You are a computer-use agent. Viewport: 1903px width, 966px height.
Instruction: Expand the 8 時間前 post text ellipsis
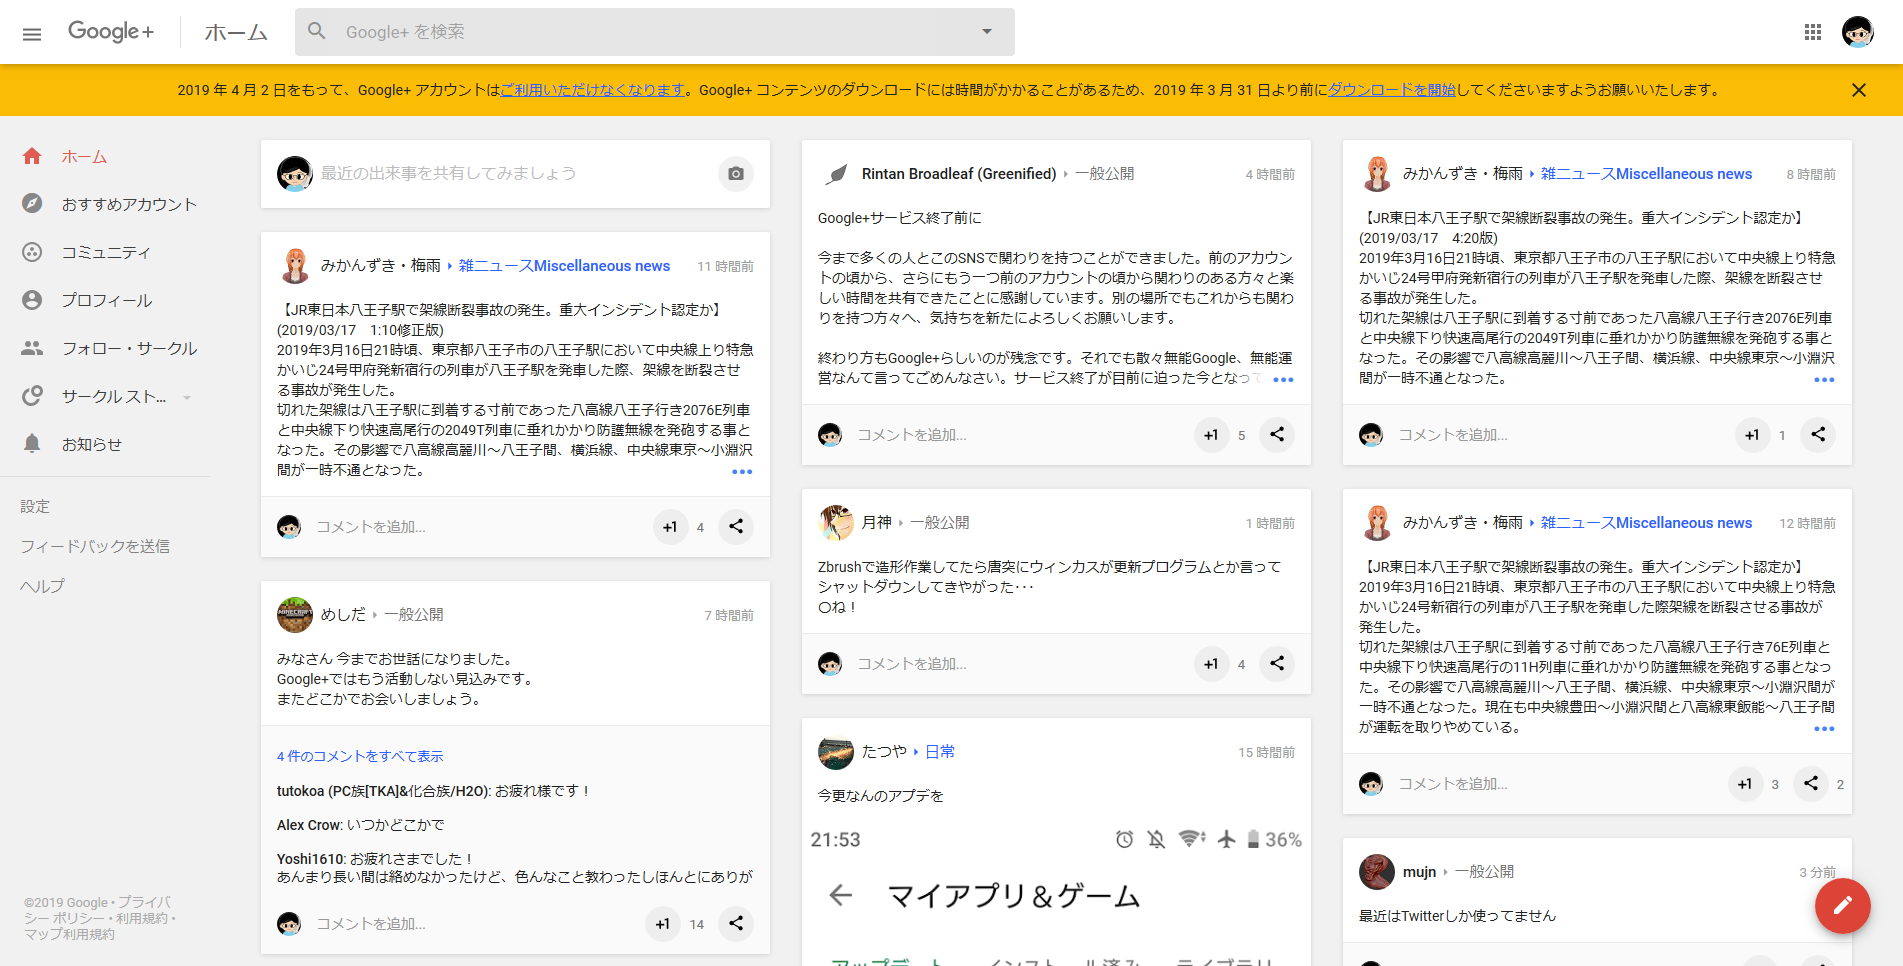pos(1824,380)
